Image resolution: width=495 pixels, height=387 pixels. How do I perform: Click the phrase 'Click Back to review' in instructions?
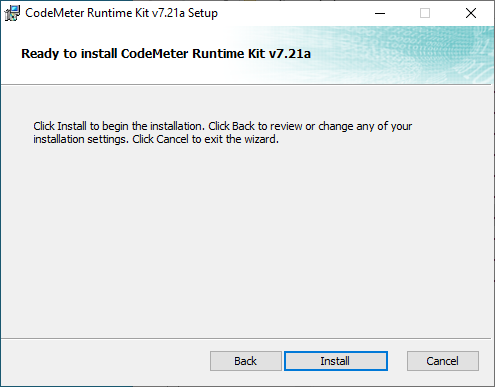tap(255, 126)
